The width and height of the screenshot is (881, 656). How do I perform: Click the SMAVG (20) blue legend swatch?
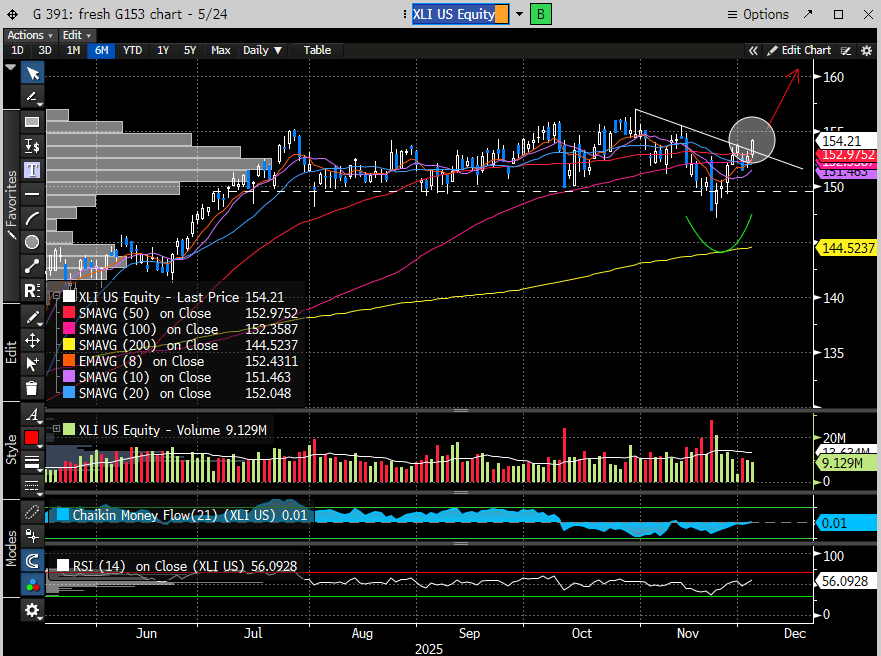click(x=69, y=393)
